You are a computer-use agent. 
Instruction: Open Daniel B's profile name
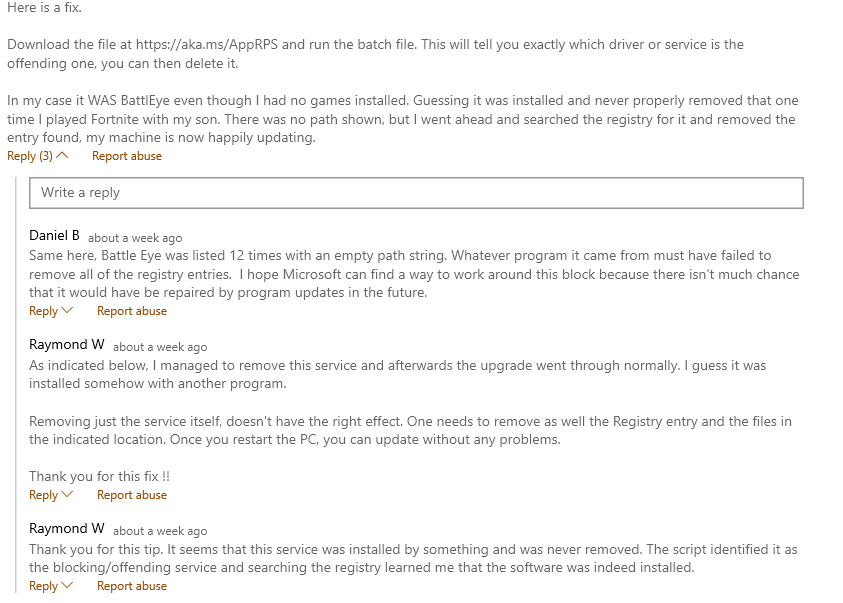pyautogui.click(x=54, y=235)
